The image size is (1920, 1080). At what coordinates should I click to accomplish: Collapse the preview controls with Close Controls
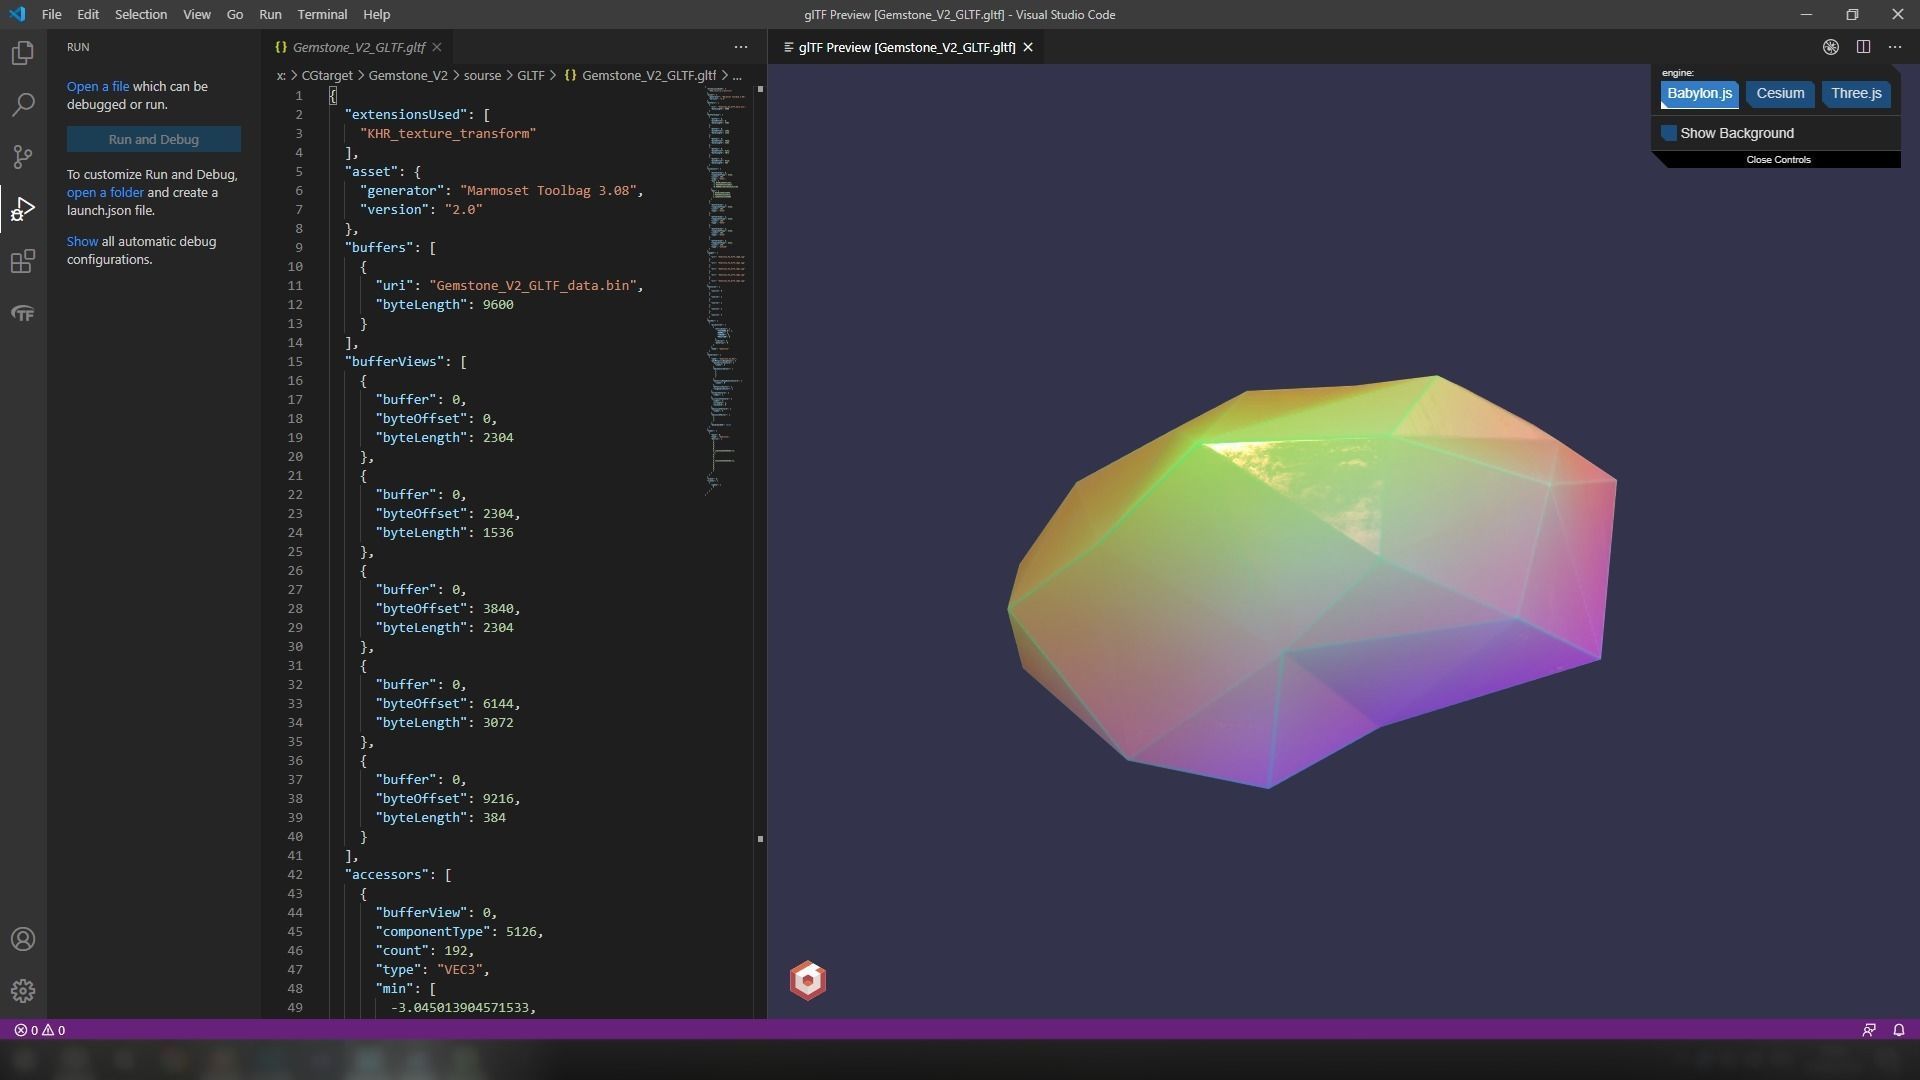(1778, 160)
